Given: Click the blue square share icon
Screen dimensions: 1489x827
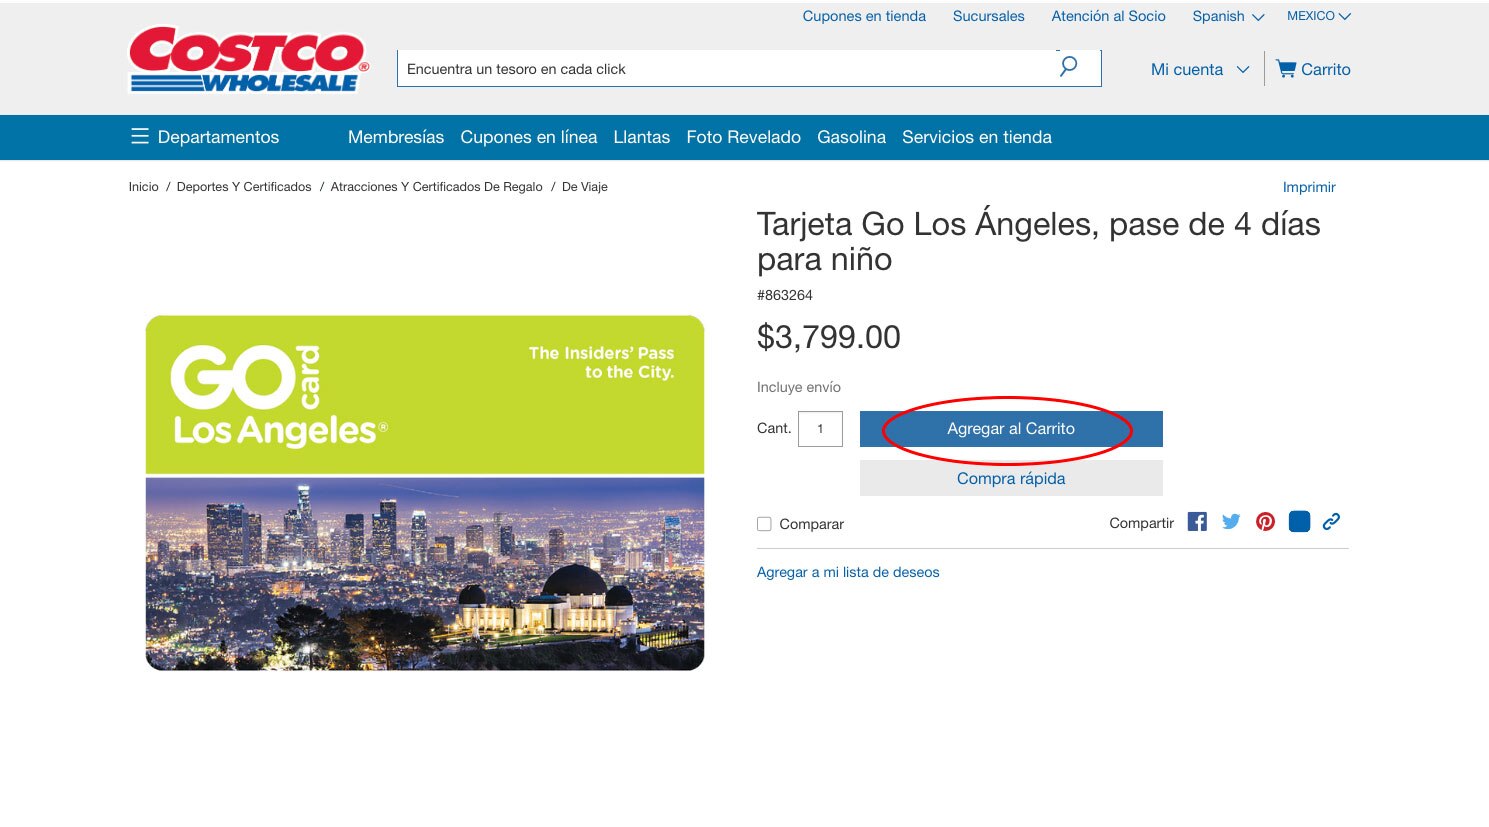Looking at the screenshot, I should pos(1299,522).
